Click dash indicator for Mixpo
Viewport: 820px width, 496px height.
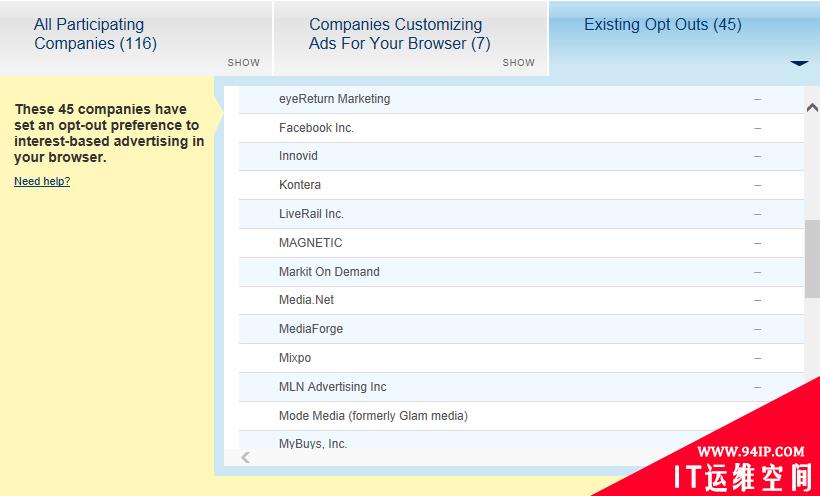click(x=757, y=358)
